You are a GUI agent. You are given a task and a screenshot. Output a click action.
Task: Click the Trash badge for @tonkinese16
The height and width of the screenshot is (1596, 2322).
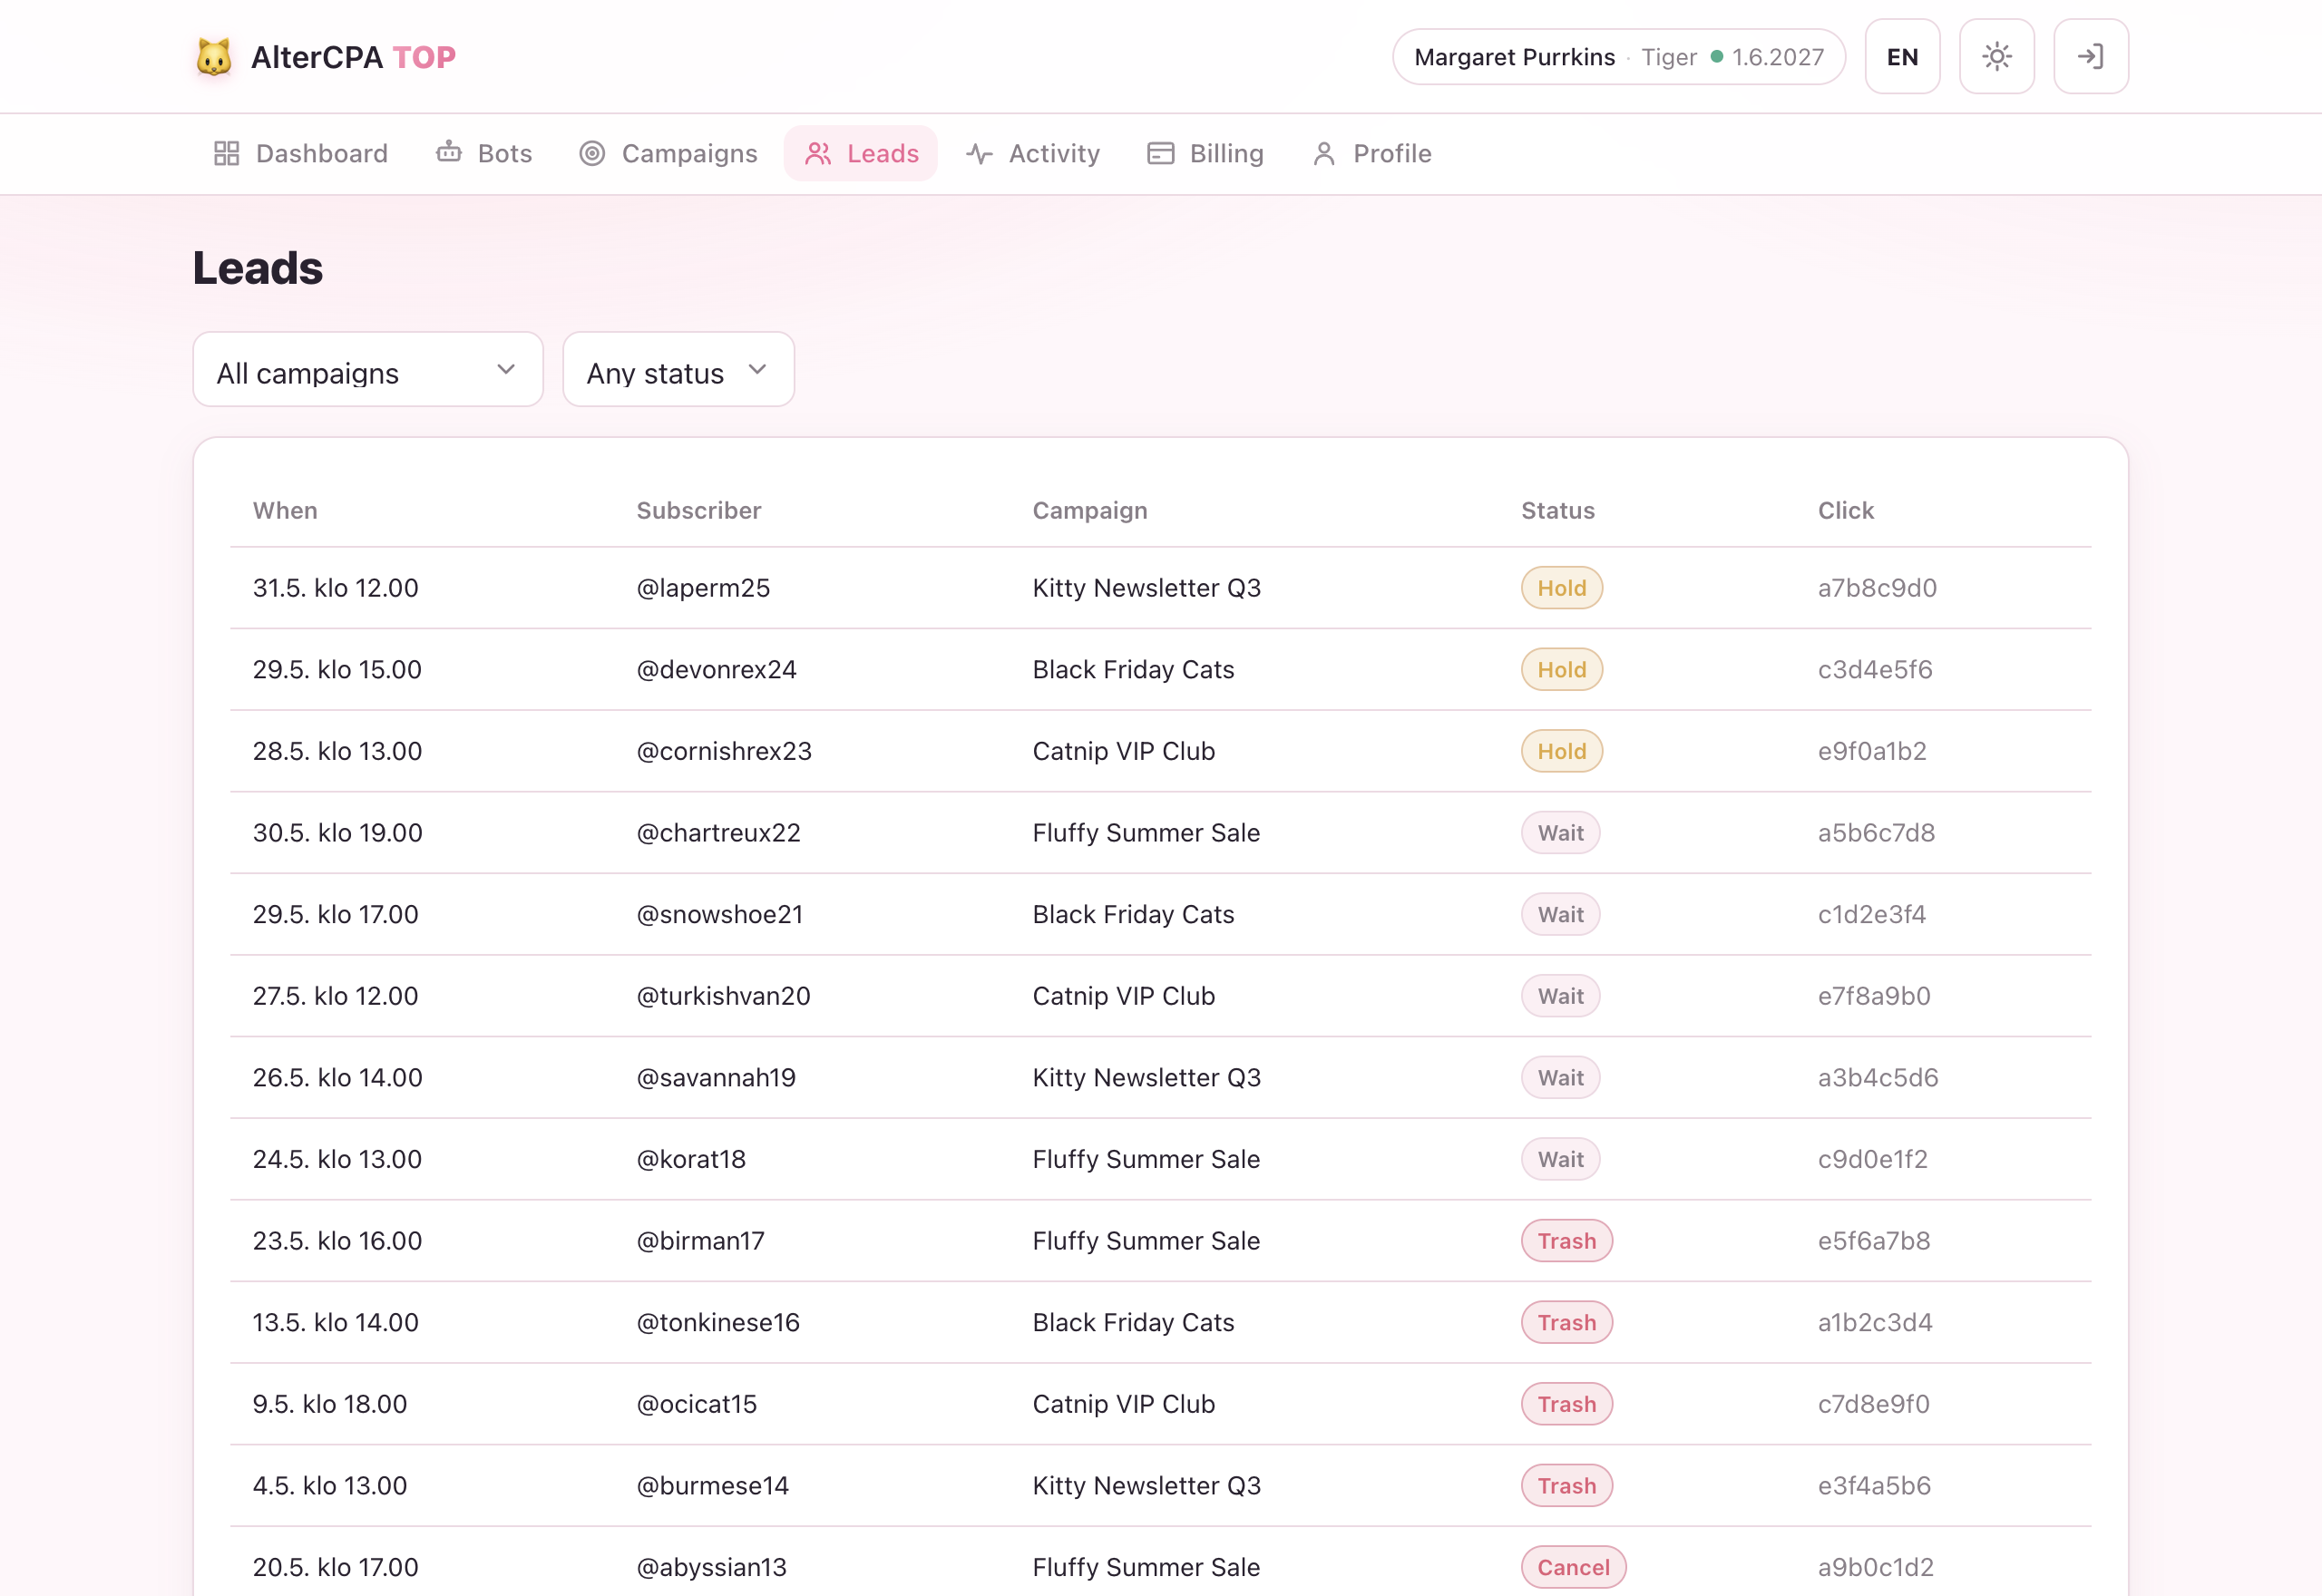(x=1567, y=1322)
